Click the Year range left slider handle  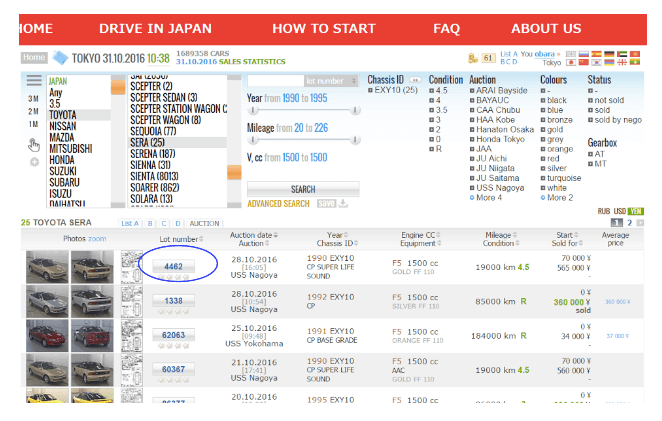click(252, 110)
